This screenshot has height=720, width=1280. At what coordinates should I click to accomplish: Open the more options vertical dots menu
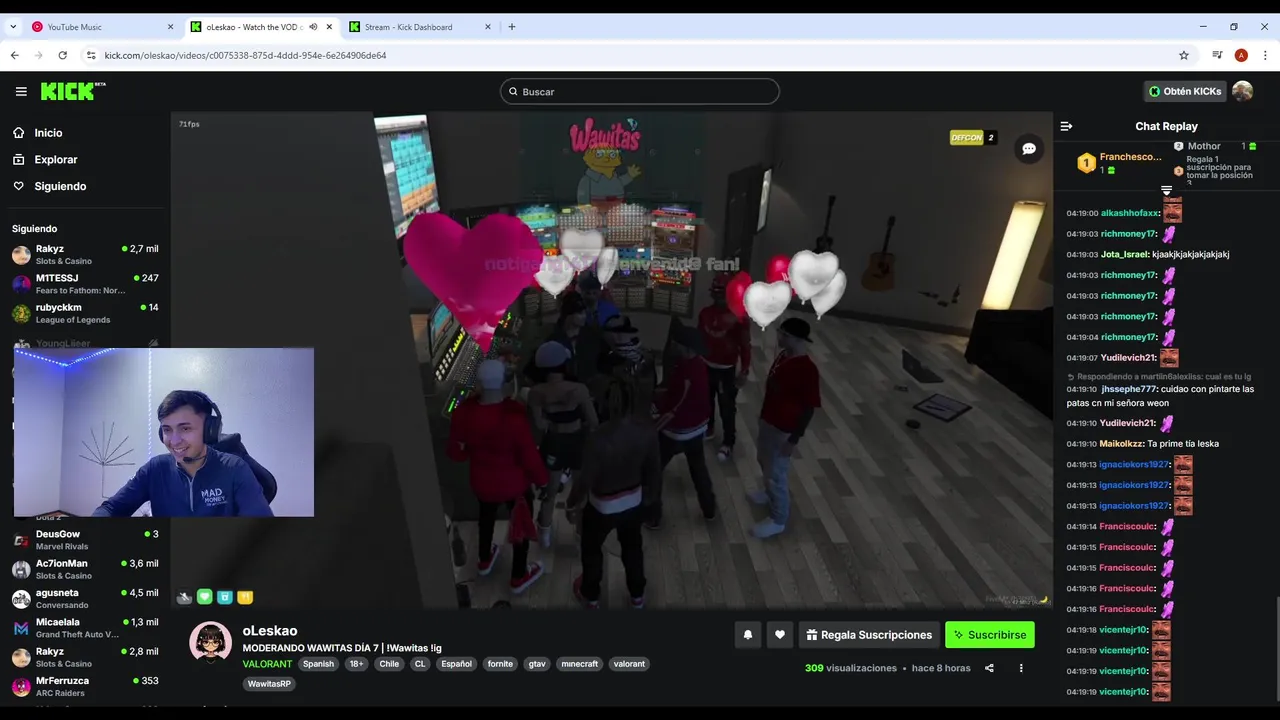pos(1021,668)
